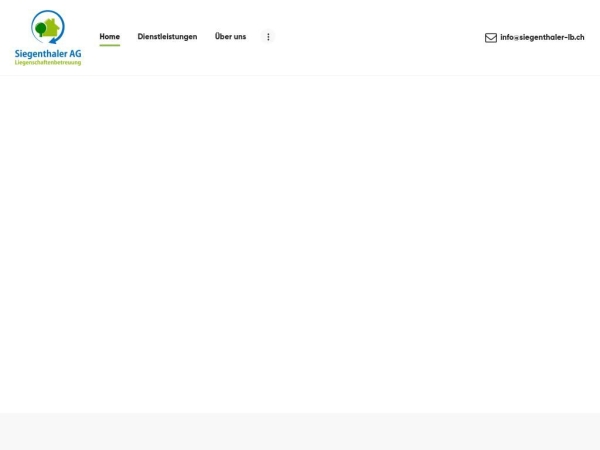Click the @ symbol in the email address
600x450 pixels.
click(517, 37)
